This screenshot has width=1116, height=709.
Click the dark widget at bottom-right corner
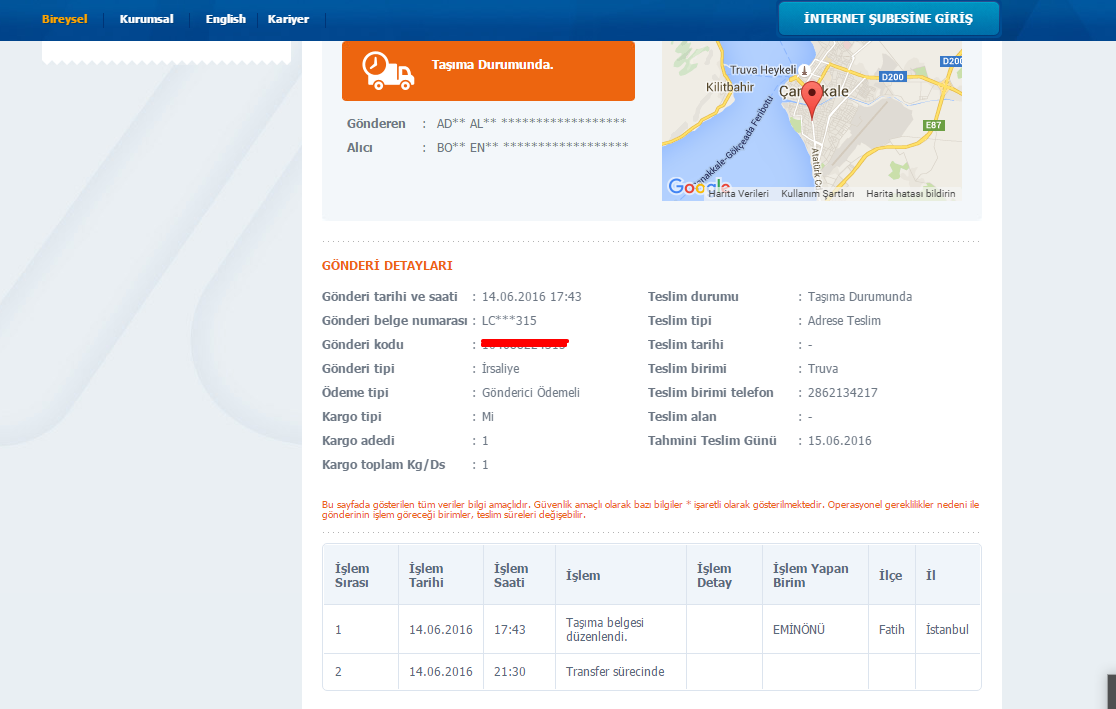(x=1111, y=691)
